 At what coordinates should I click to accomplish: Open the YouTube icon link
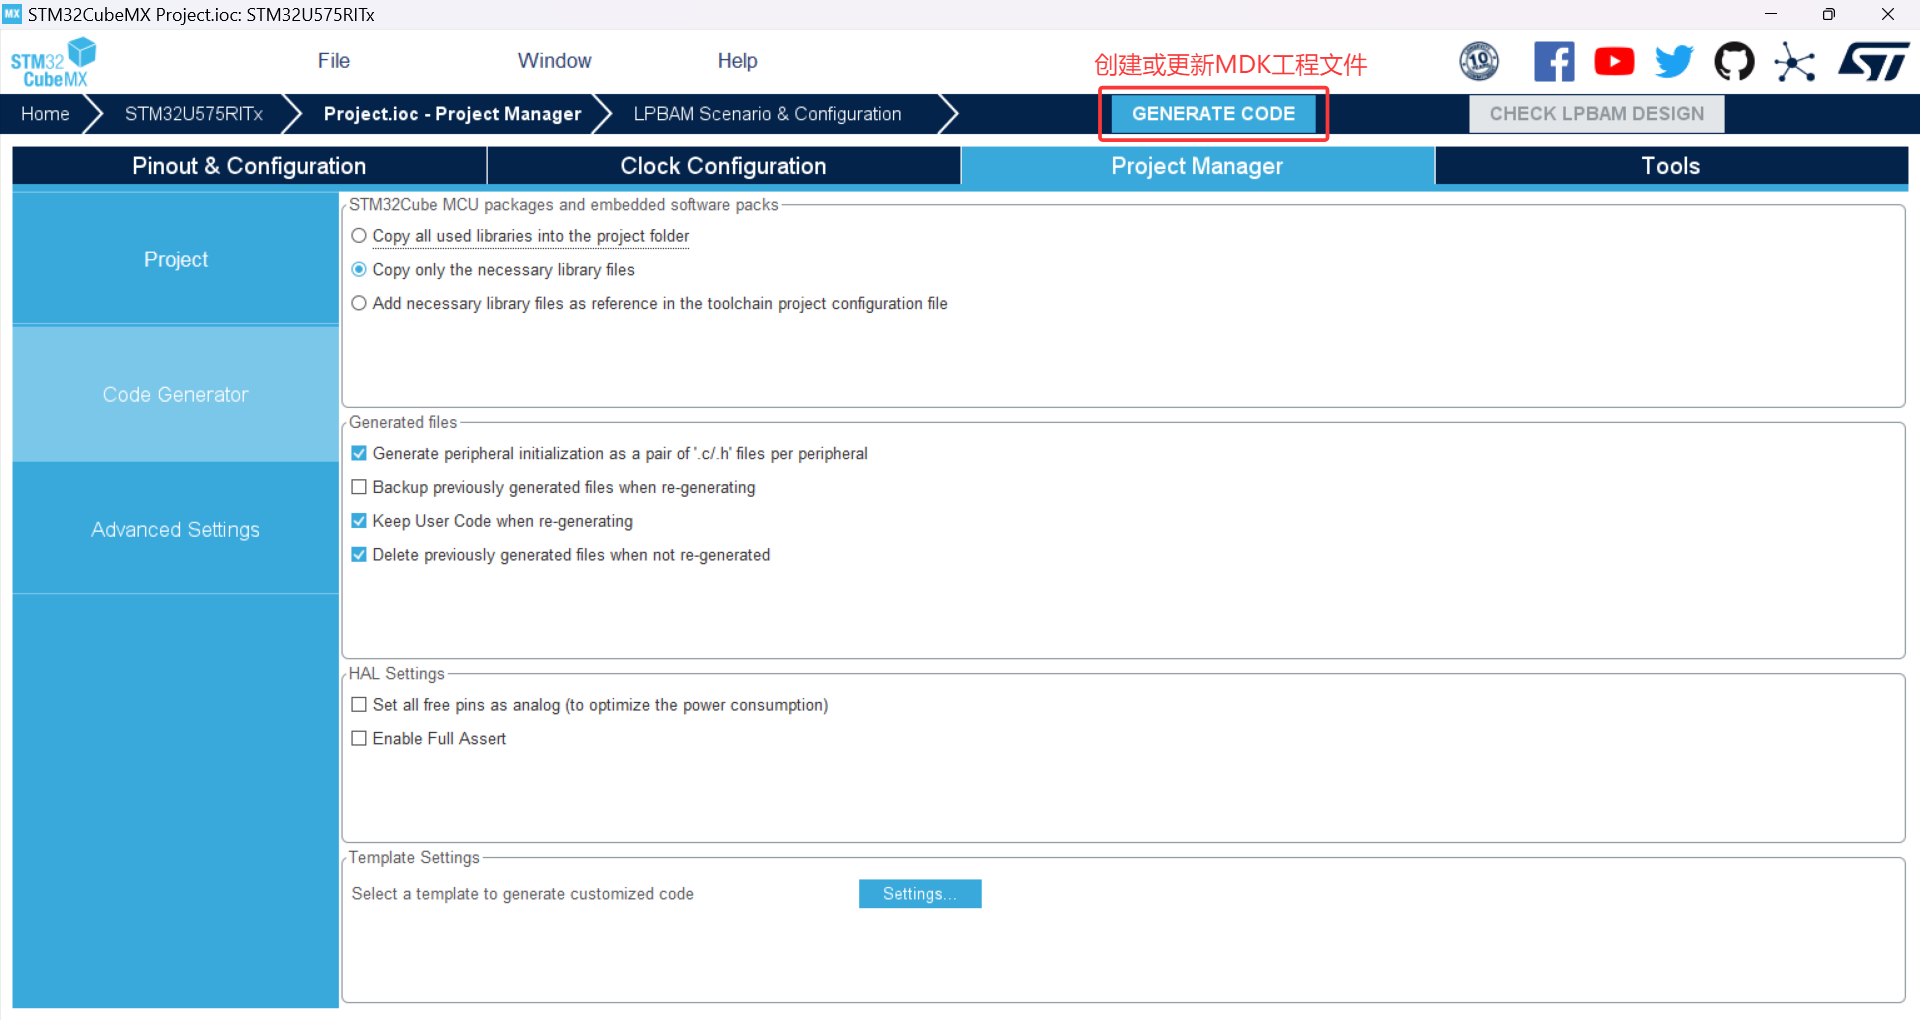(1614, 61)
